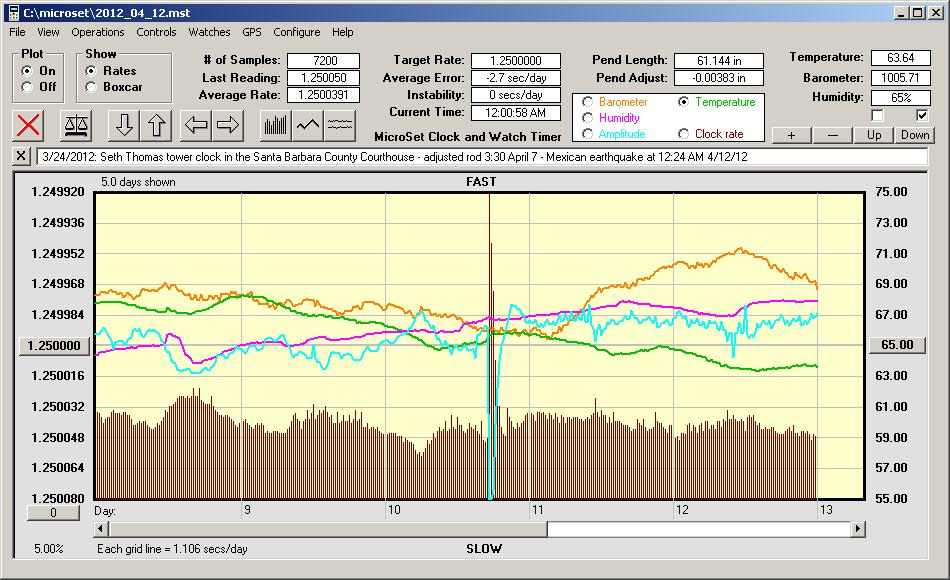Click the scrollbar left arrow under the chart
The image size is (950, 580).
[101, 529]
